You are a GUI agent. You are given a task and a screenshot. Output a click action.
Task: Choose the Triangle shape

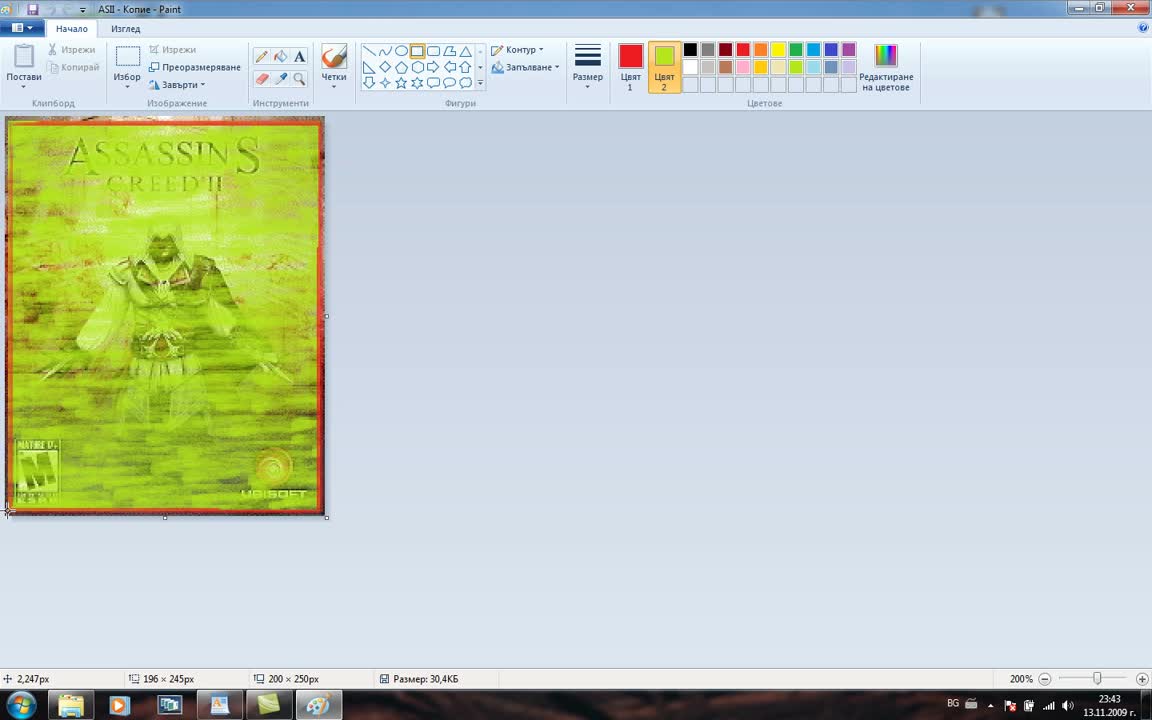point(466,51)
